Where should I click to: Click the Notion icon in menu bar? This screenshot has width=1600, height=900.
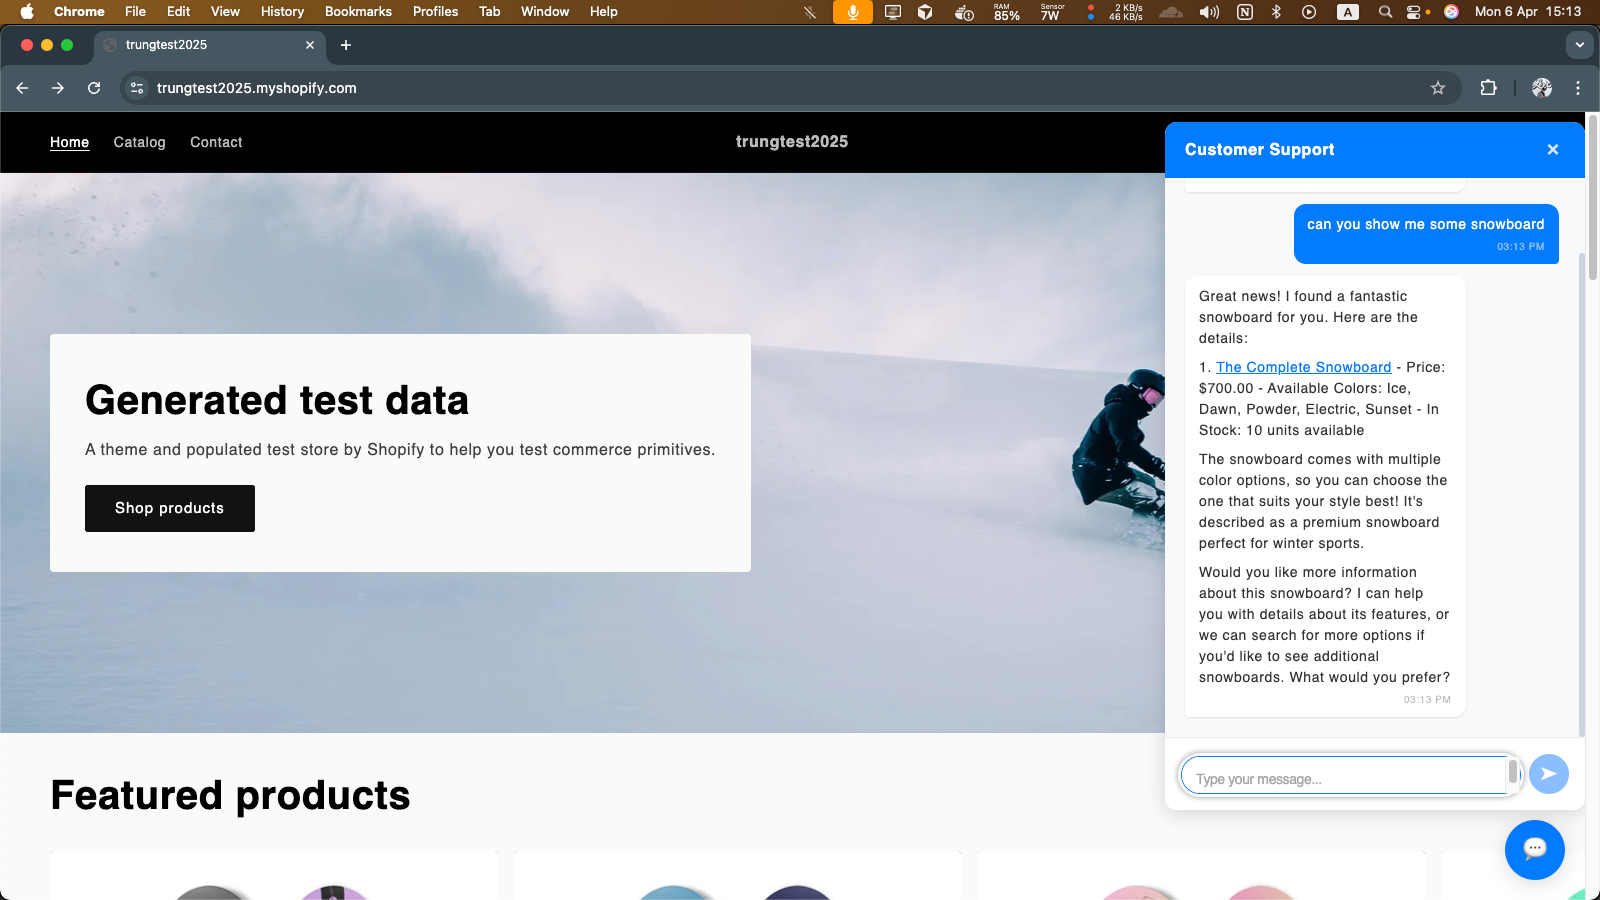1245,12
